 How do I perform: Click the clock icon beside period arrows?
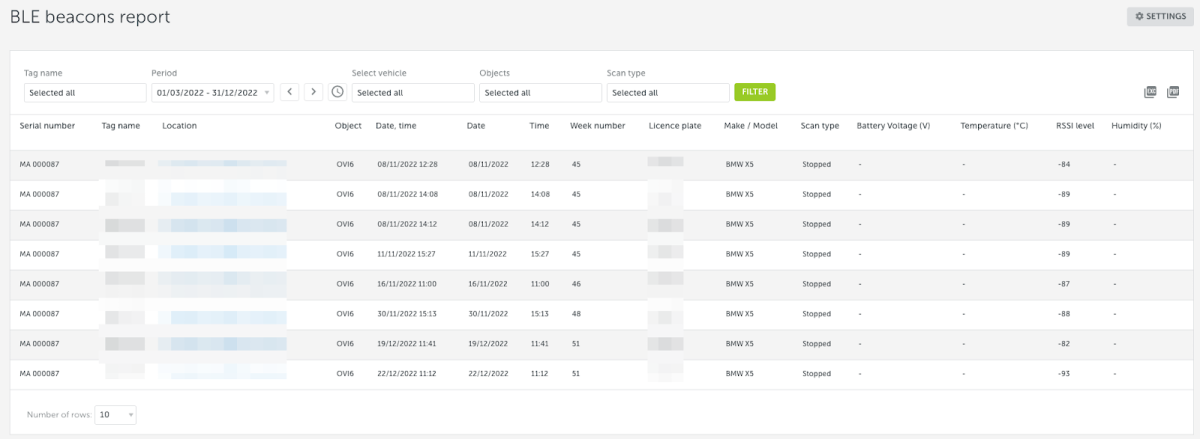pyautogui.click(x=338, y=92)
